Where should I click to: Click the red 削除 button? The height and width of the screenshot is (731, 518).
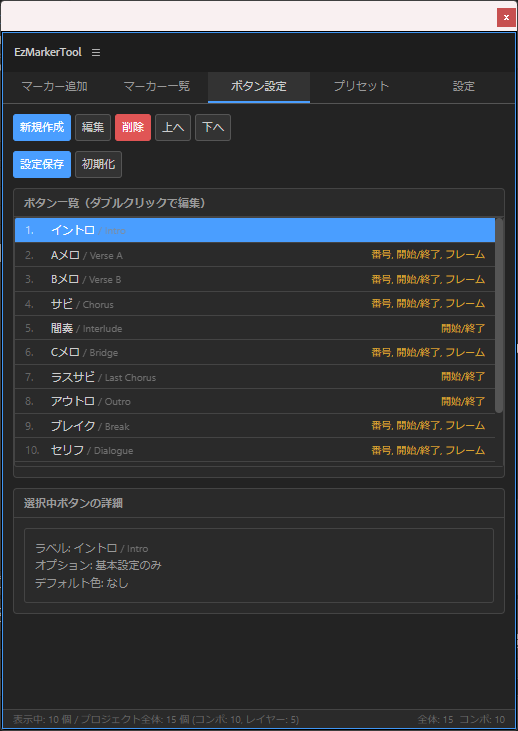[133, 127]
